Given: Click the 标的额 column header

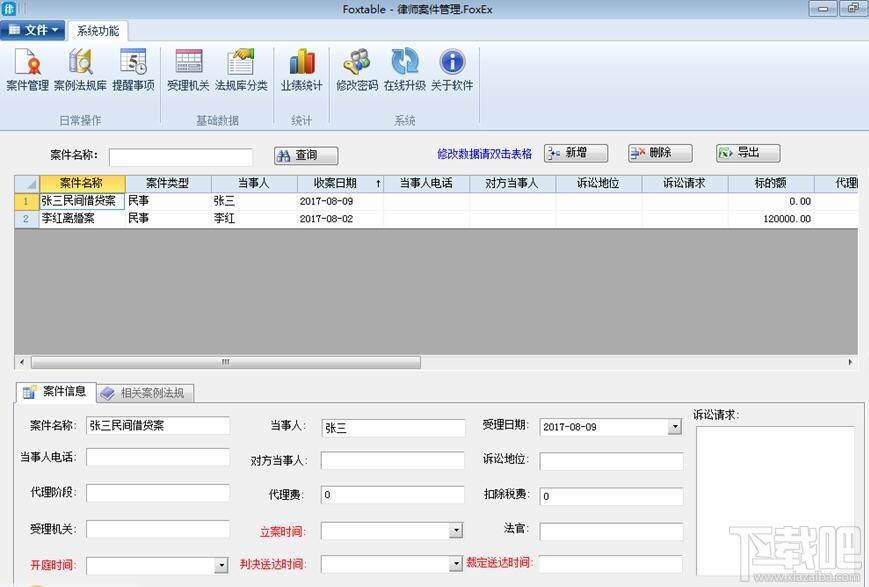Looking at the screenshot, I should [770, 183].
